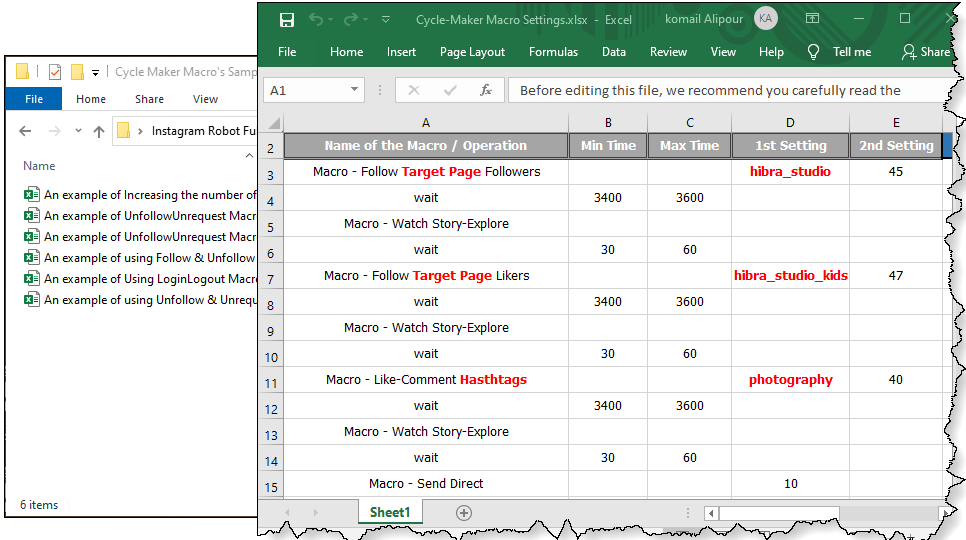
Task: Click the Save icon in Excel
Action: tap(286, 20)
